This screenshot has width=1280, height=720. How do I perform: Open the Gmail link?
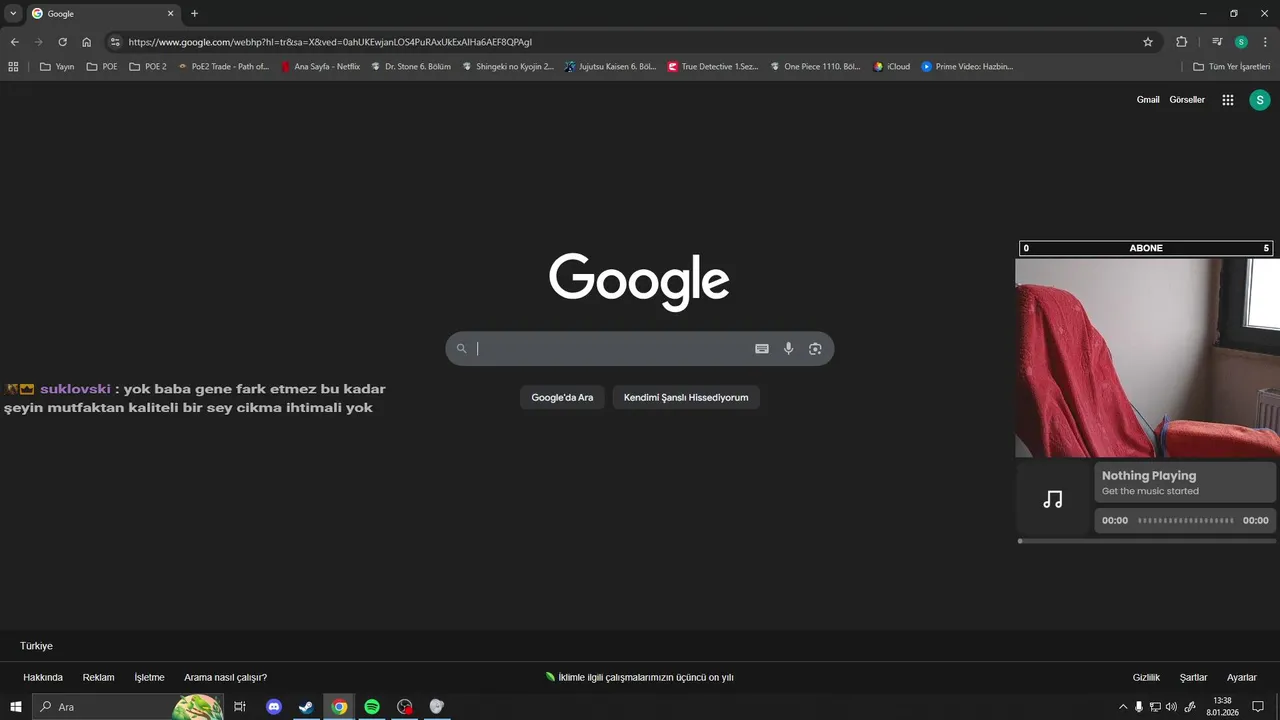point(1148,100)
